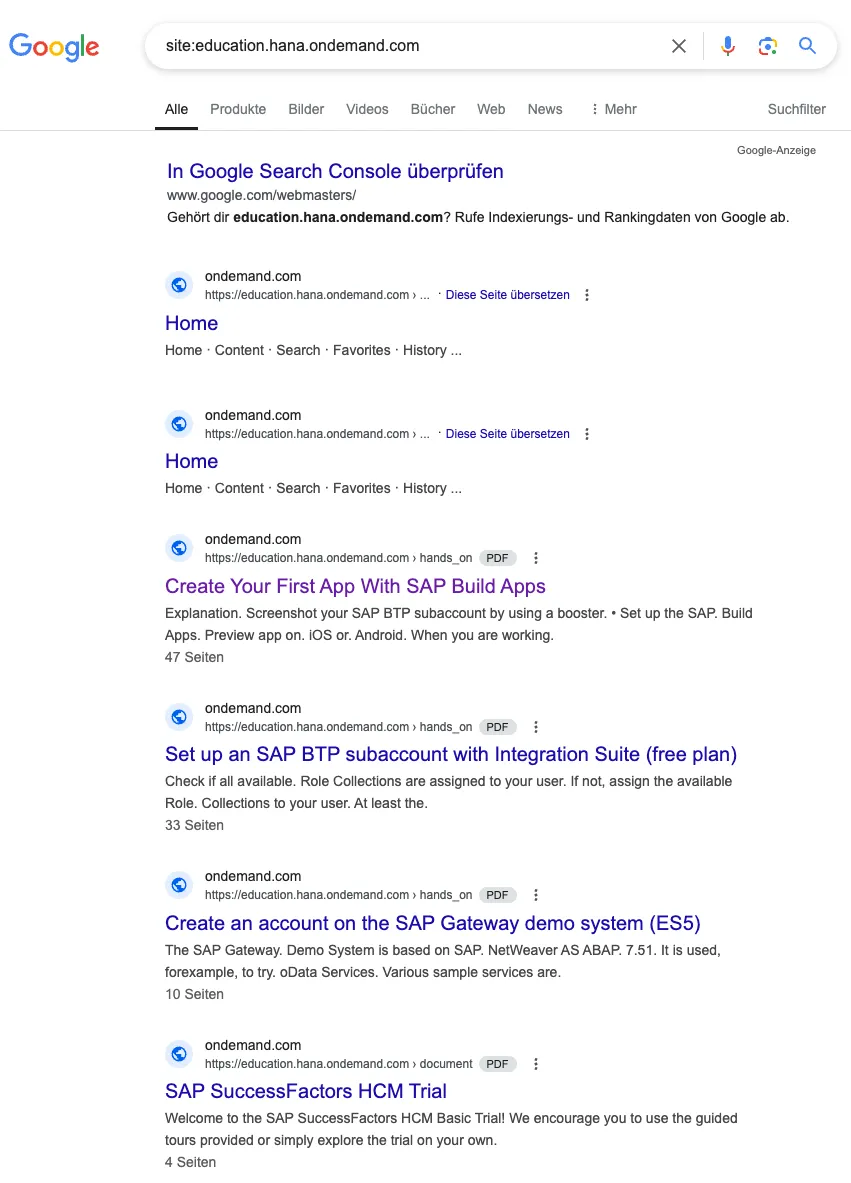Click the globe favicon of the first Home result
This screenshot has width=851, height=1183.
179,285
